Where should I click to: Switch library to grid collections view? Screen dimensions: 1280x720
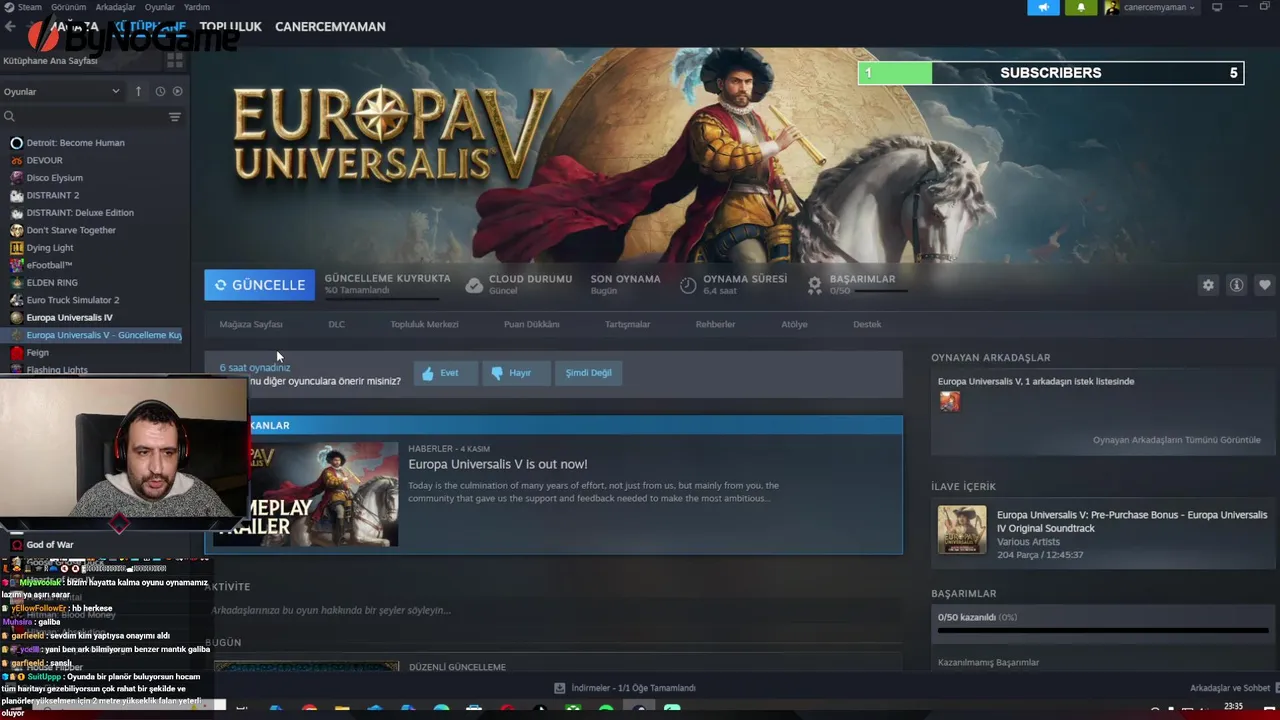[175, 60]
